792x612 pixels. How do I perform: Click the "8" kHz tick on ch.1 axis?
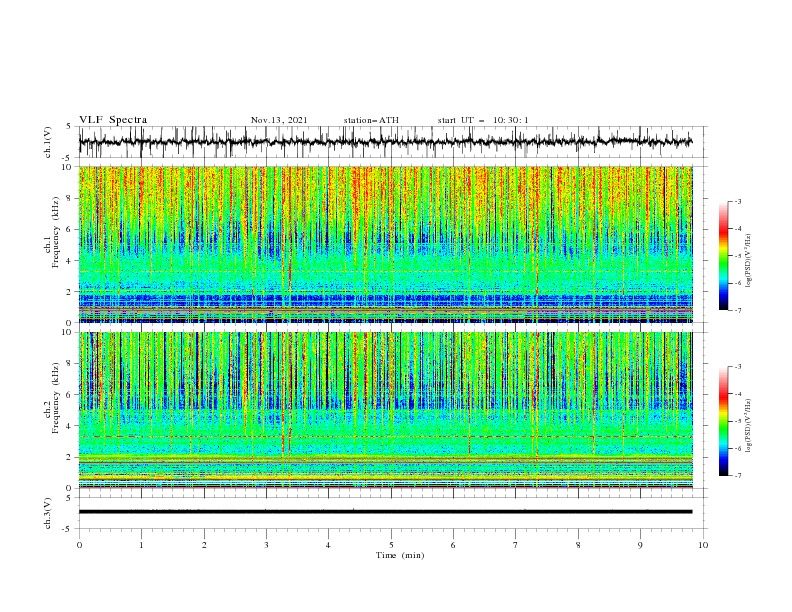(x=70, y=198)
